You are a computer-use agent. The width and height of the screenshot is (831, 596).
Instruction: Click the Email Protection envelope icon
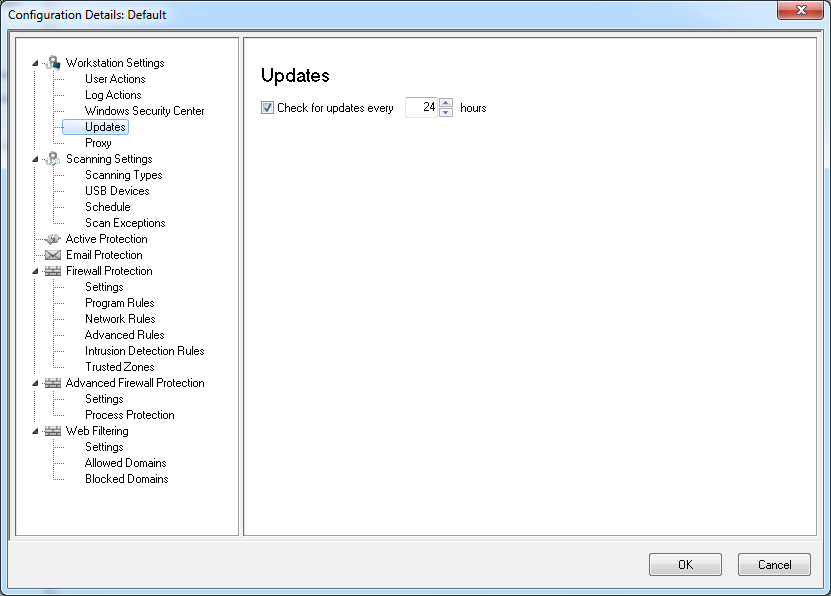[x=53, y=255]
